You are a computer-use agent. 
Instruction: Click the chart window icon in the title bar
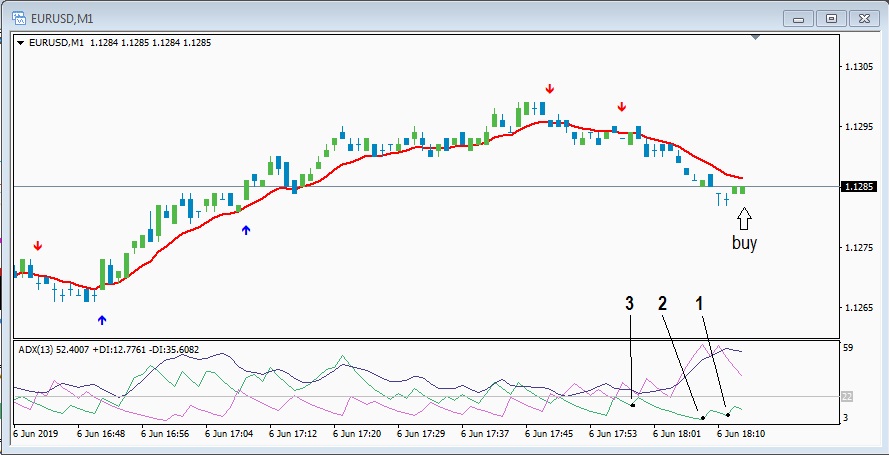(x=19, y=18)
